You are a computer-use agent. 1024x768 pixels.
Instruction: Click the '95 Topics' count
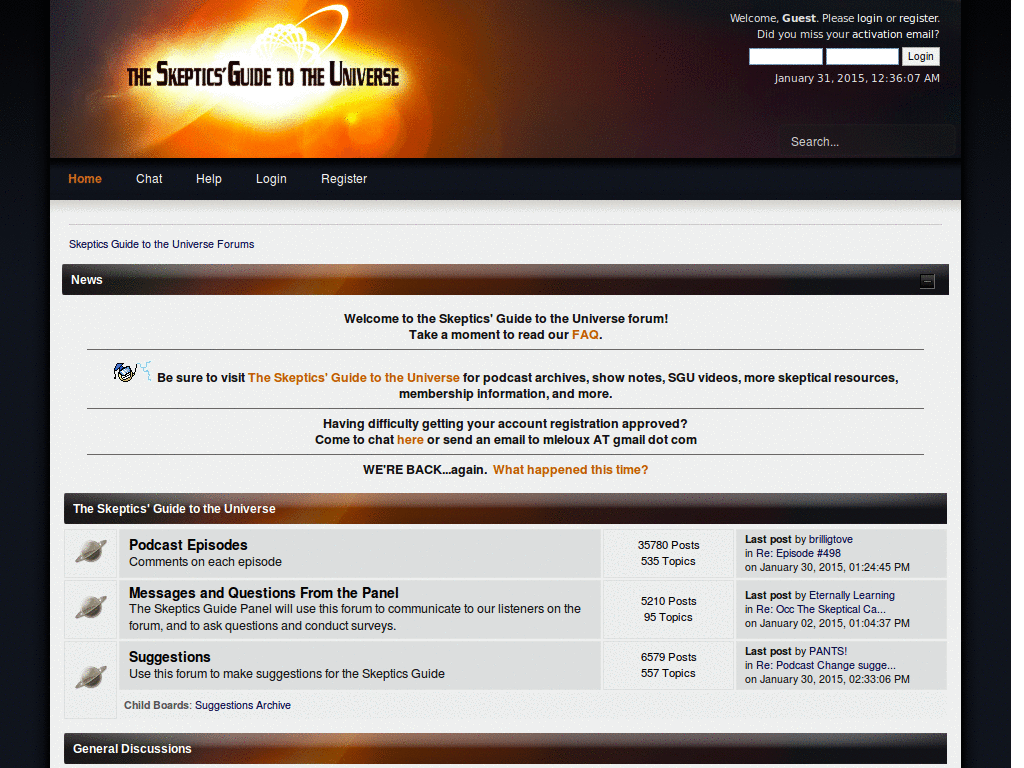[668, 617]
